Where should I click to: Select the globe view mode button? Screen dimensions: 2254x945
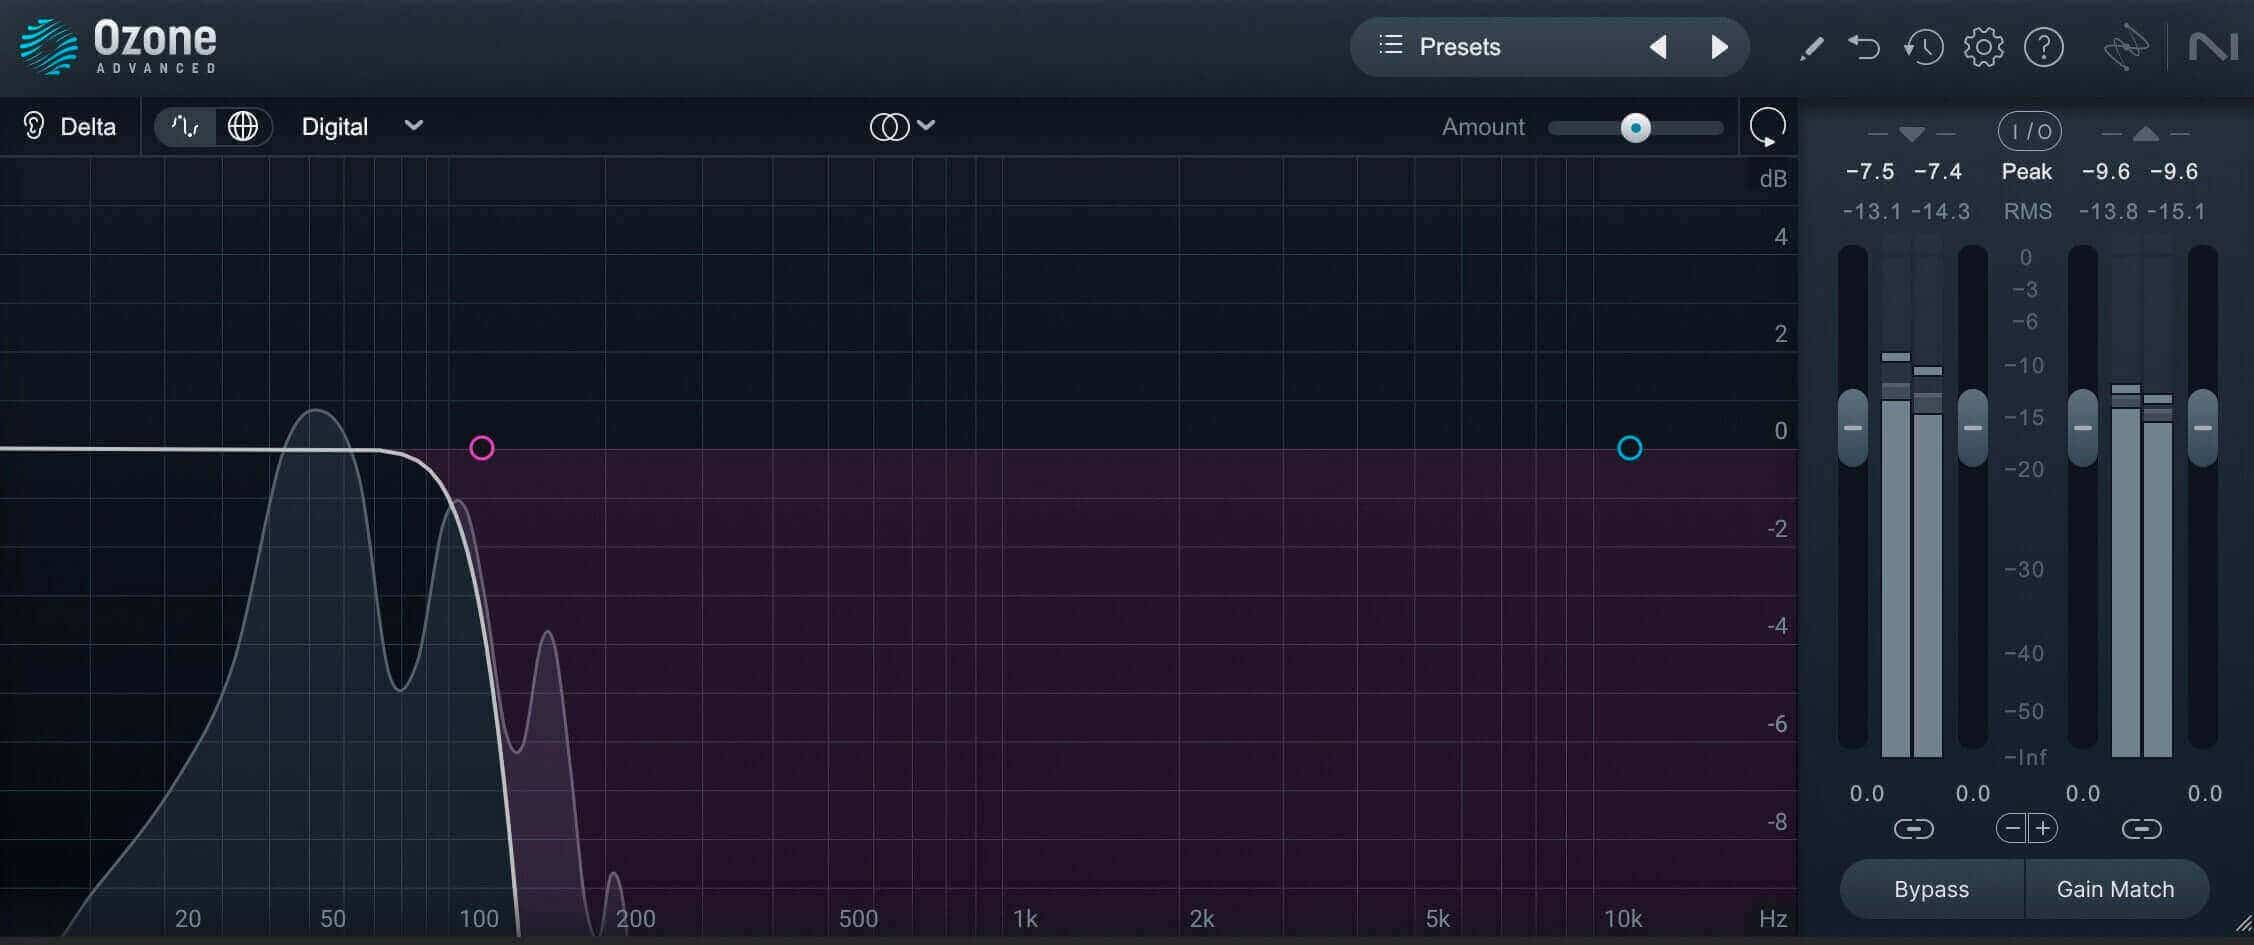click(x=243, y=127)
